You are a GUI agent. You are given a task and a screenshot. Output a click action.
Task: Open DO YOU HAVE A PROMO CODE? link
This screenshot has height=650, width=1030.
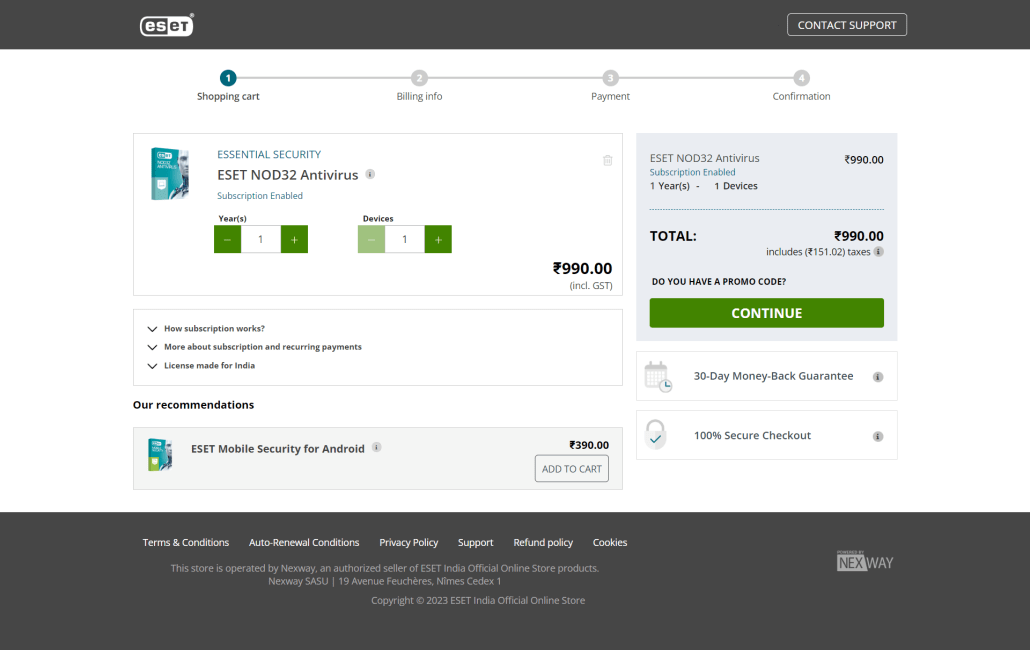click(x=719, y=282)
